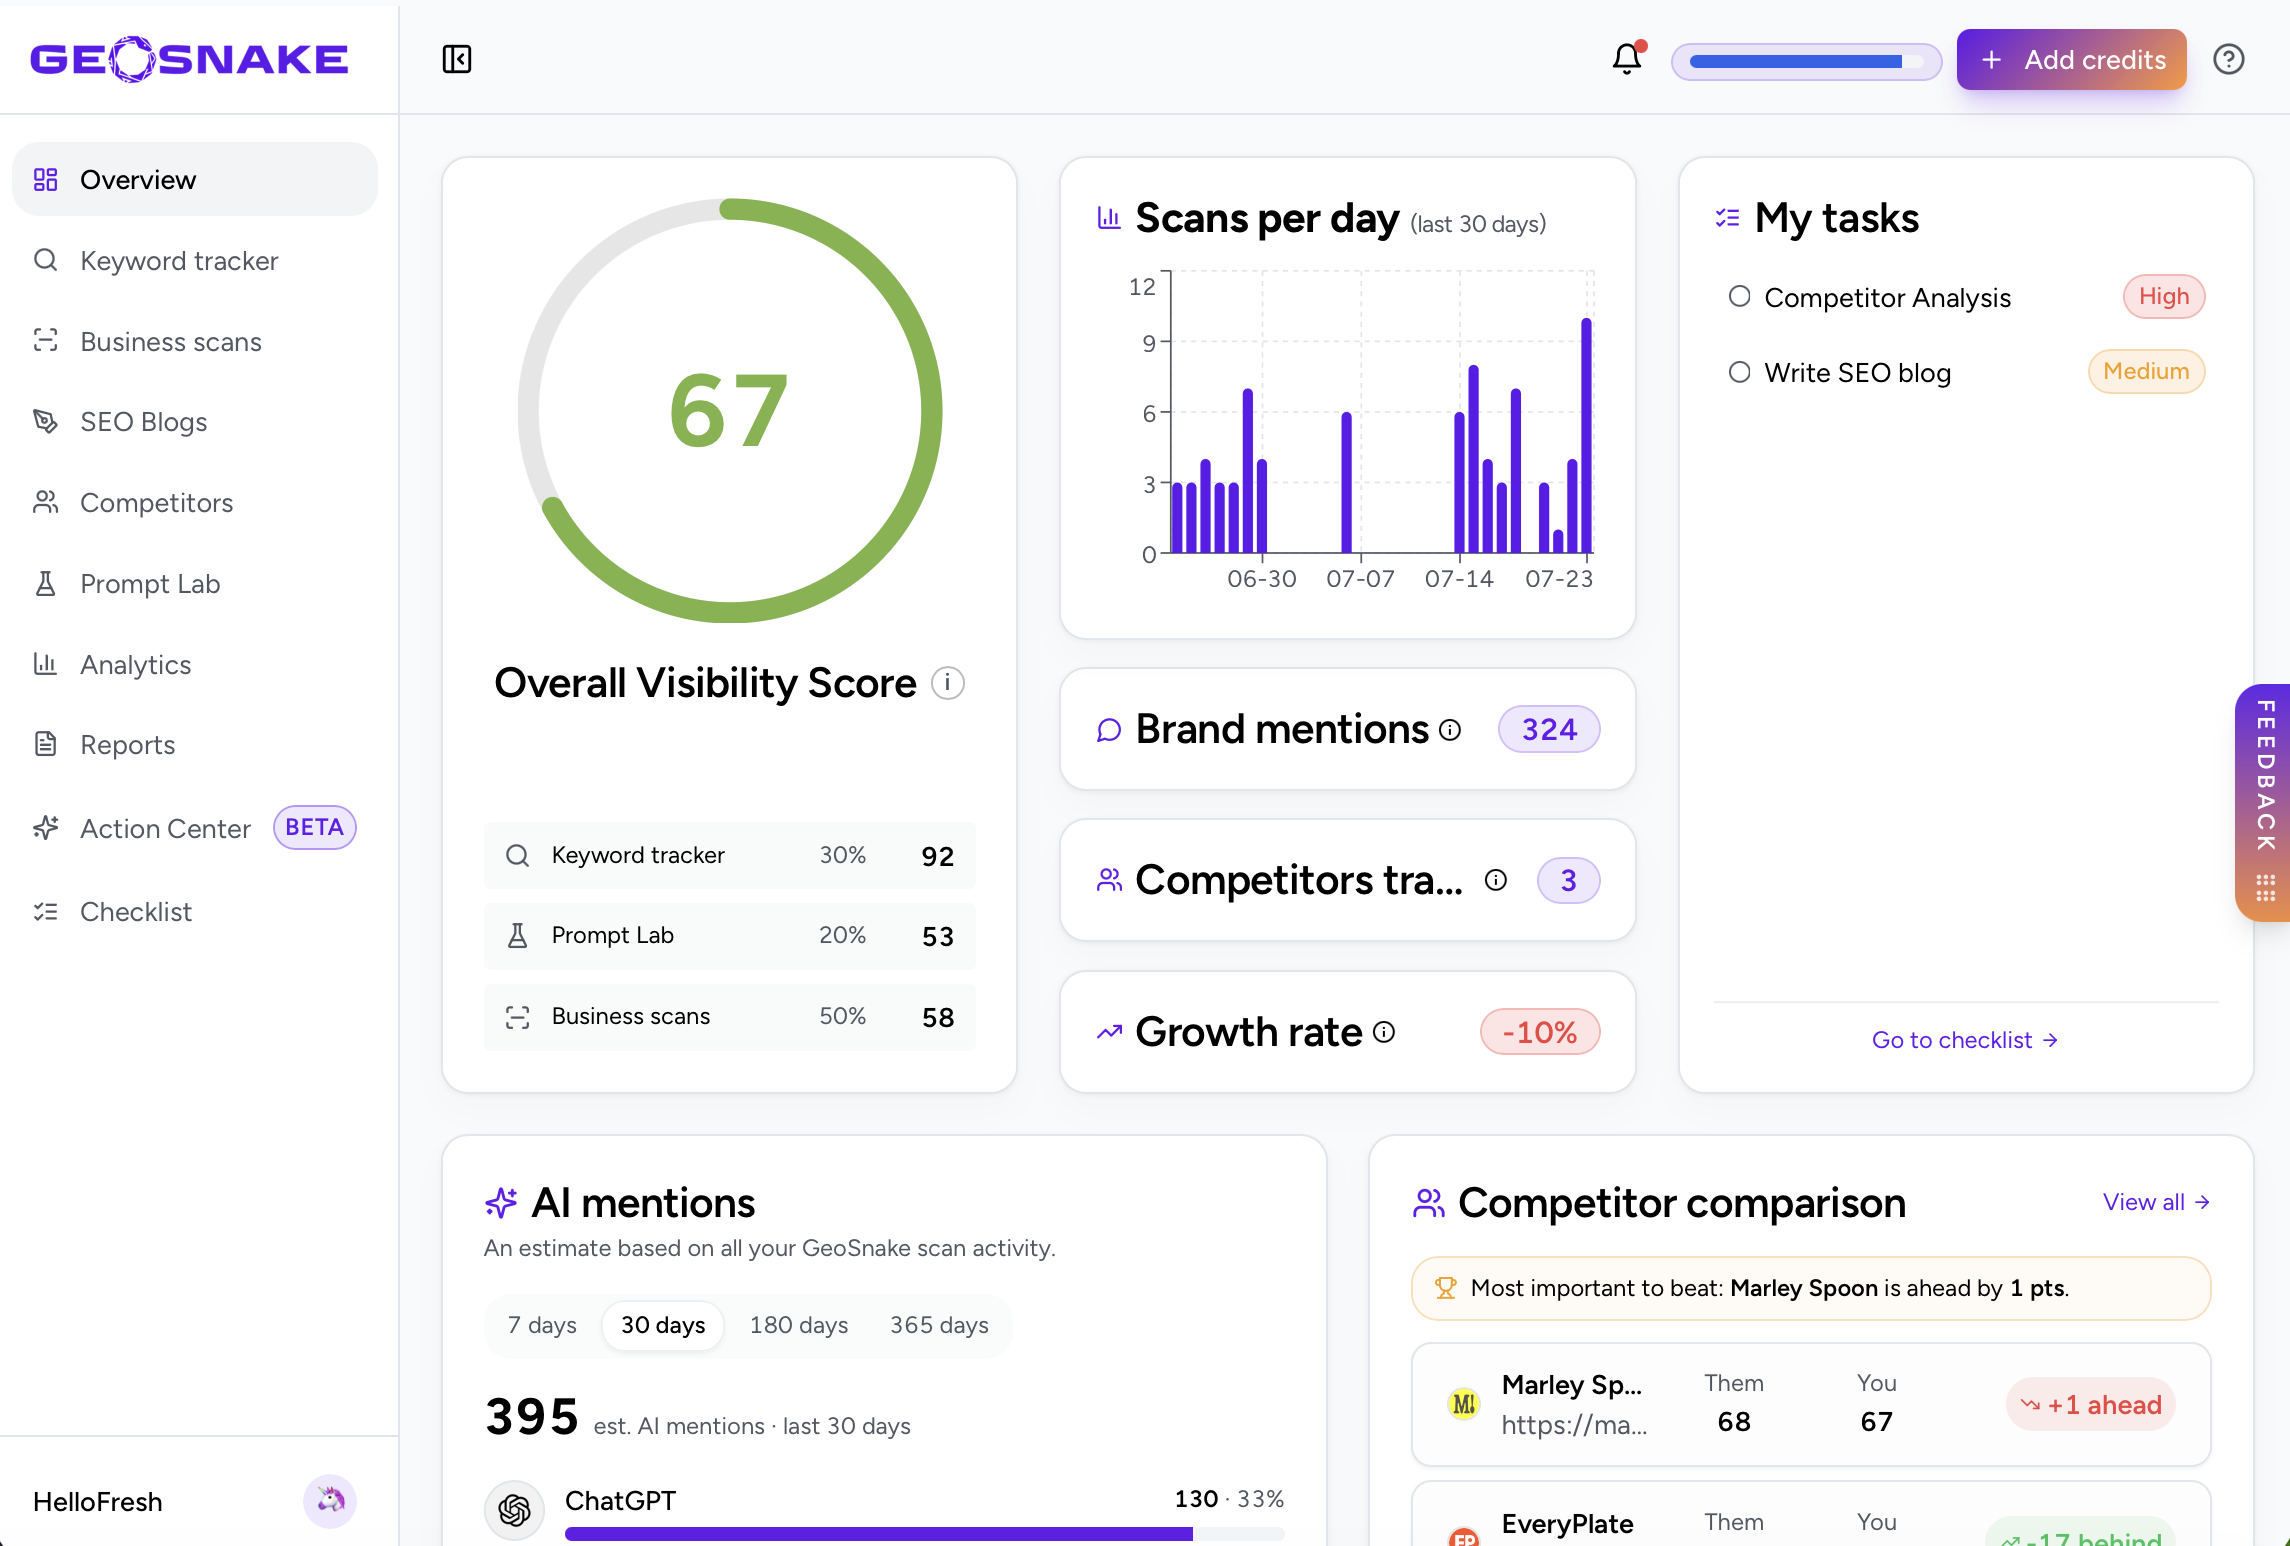Click the Checklist icon in sidebar
2290x1546 pixels.
pyautogui.click(x=46, y=911)
